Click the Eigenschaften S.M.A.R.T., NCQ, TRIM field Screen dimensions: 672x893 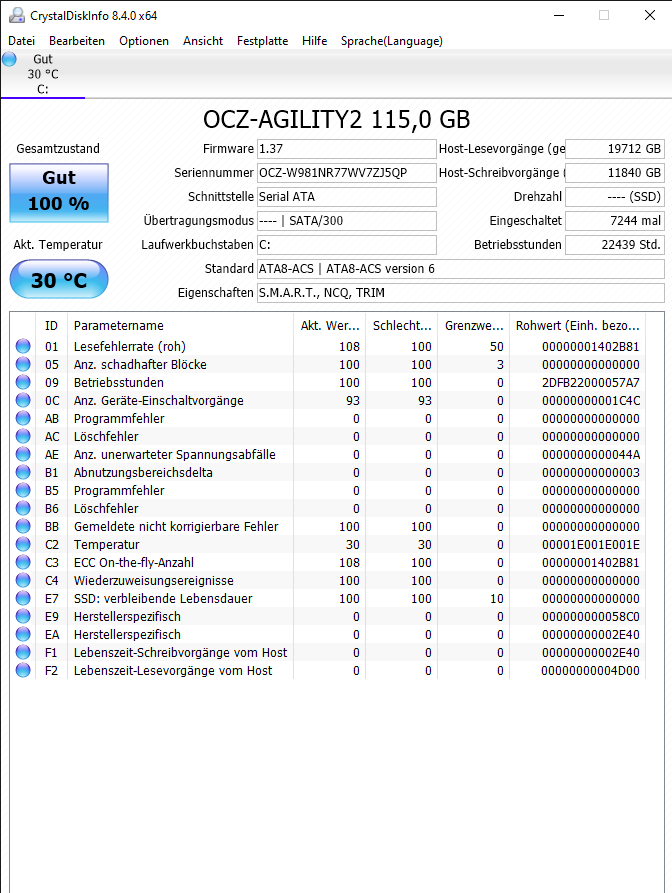click(x=461, y=293)
